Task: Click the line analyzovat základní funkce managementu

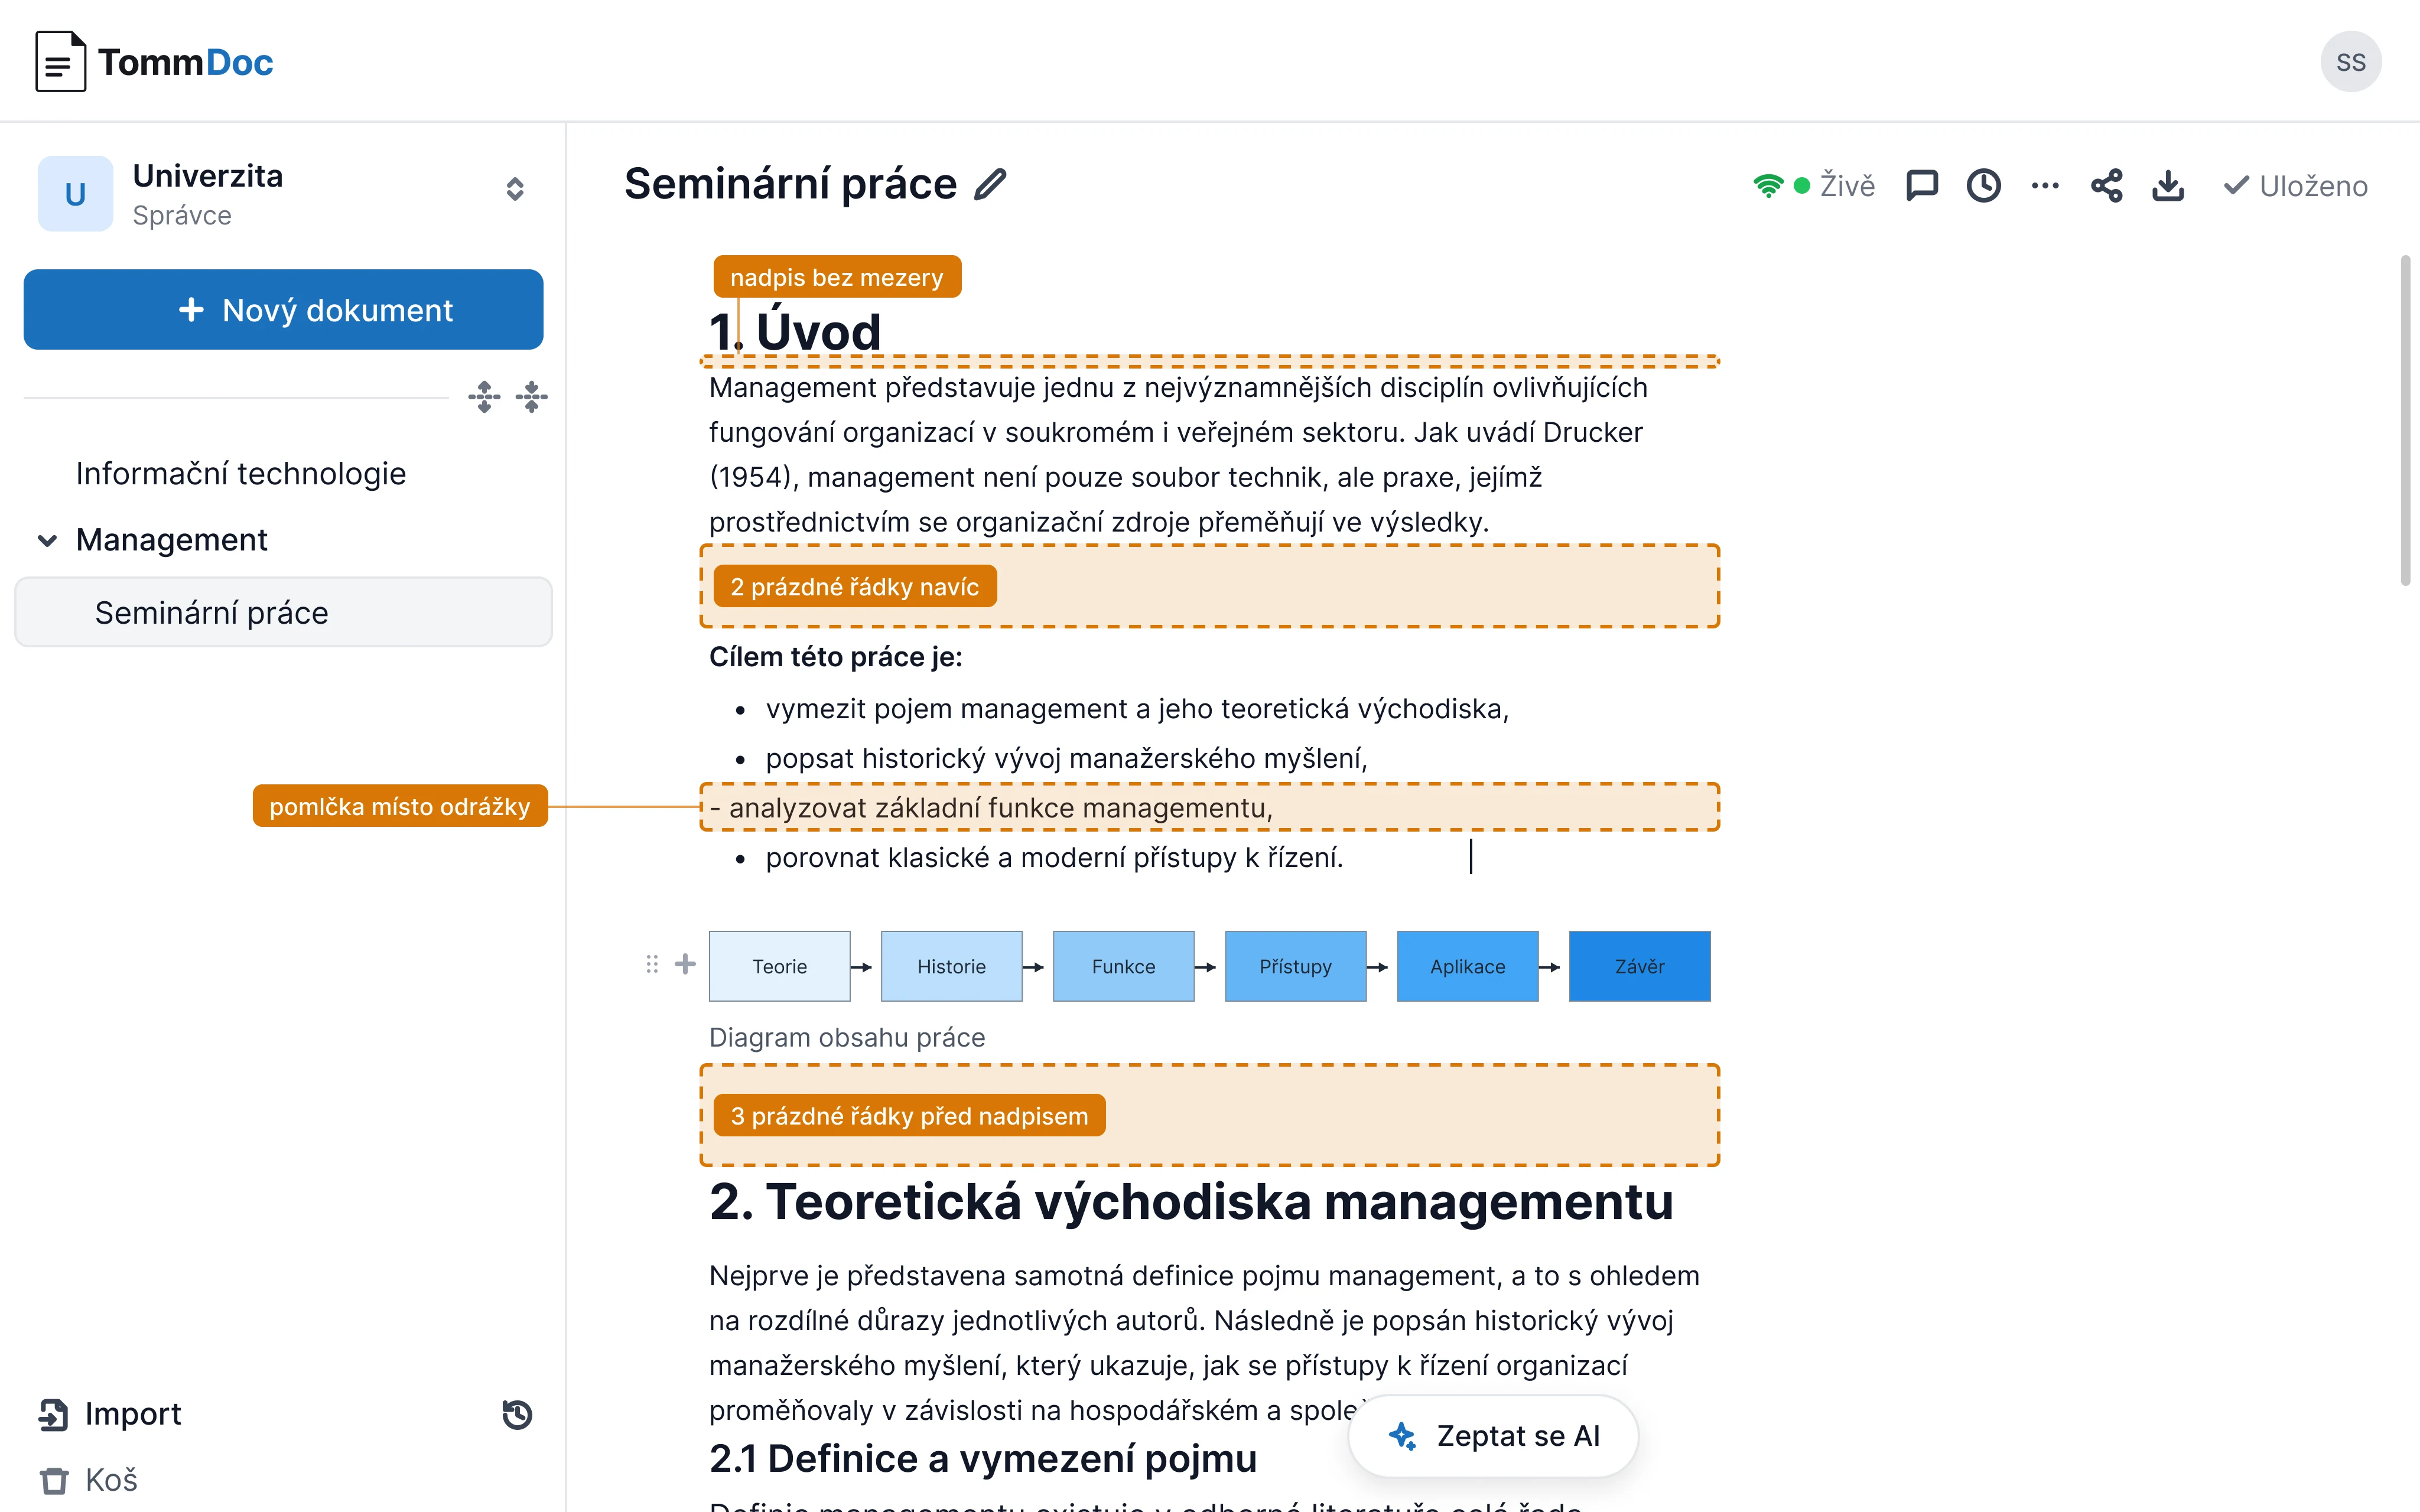Action: (x=991, y=807)
